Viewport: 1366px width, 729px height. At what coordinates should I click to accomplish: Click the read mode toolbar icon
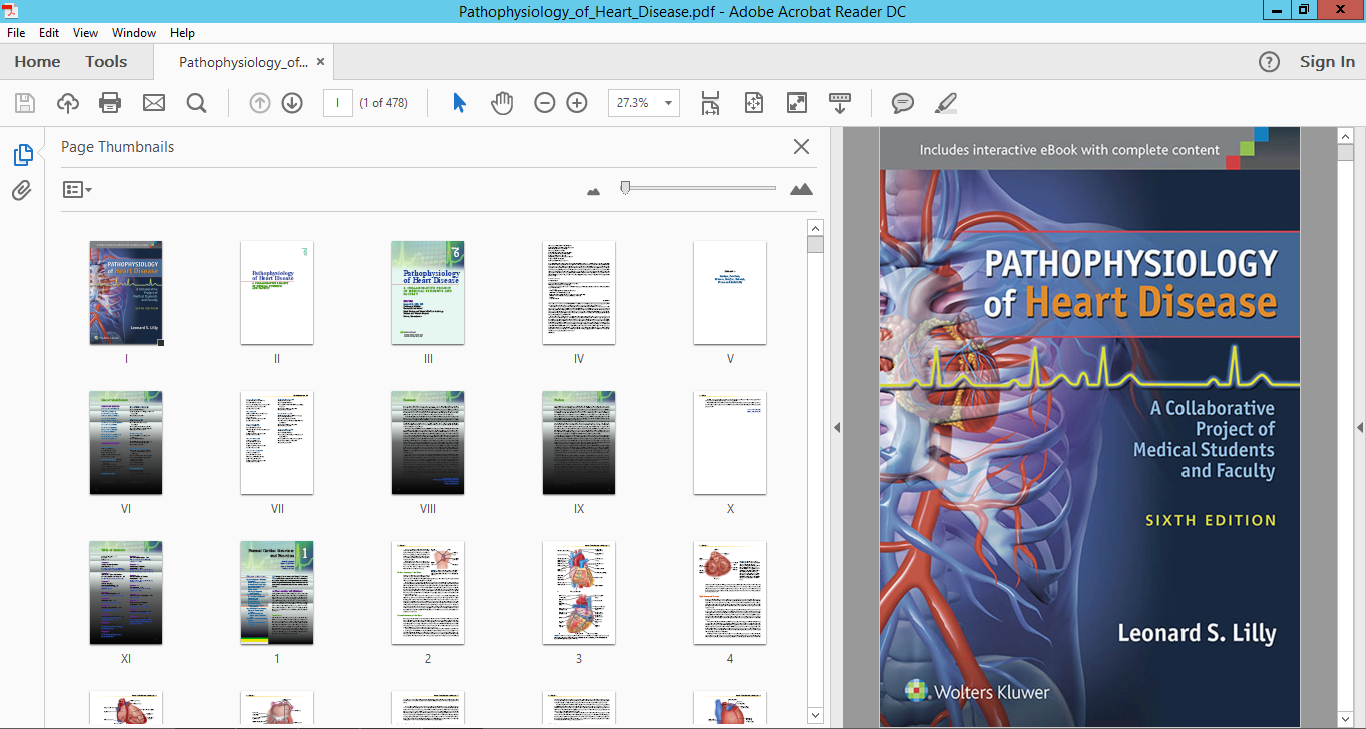[840, 103]
